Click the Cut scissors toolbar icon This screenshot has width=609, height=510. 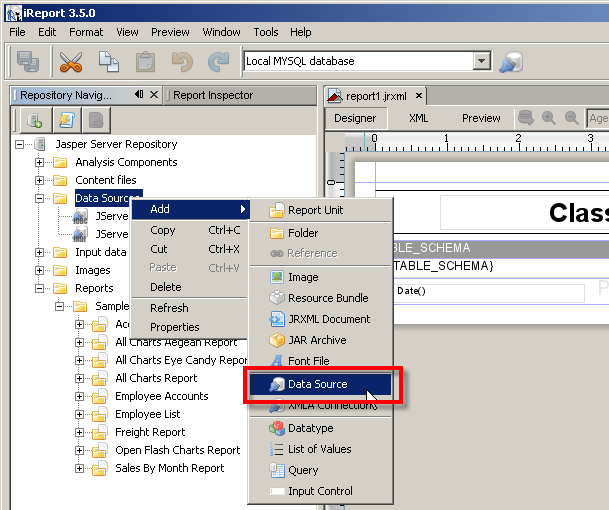[x=71, y=62]
